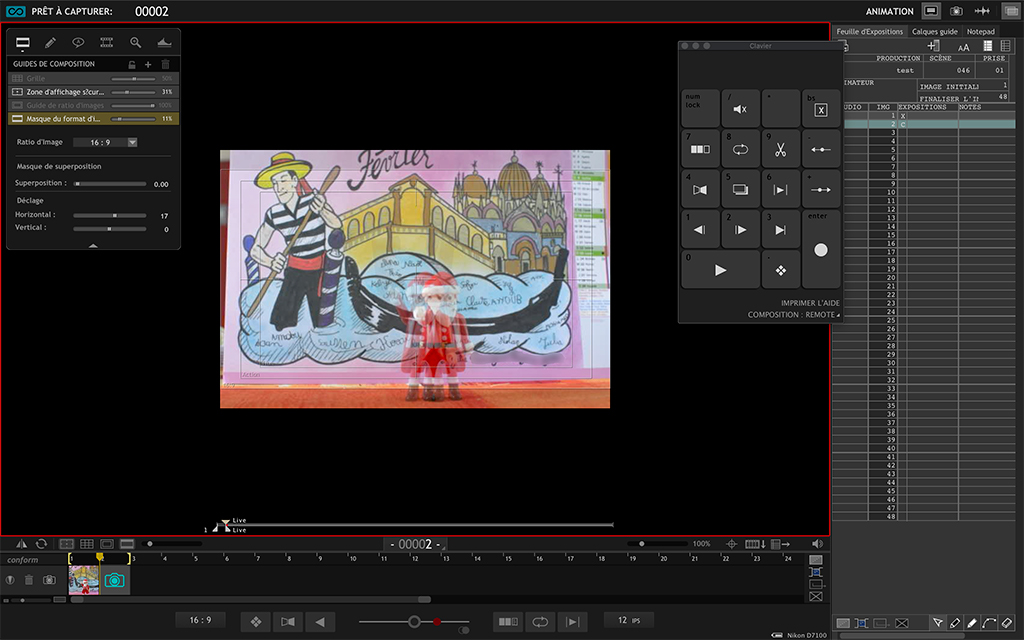The image size is (1024, 640).
Task: Delete selected composition guide with trash icon
Action: [x=165, y=64]
